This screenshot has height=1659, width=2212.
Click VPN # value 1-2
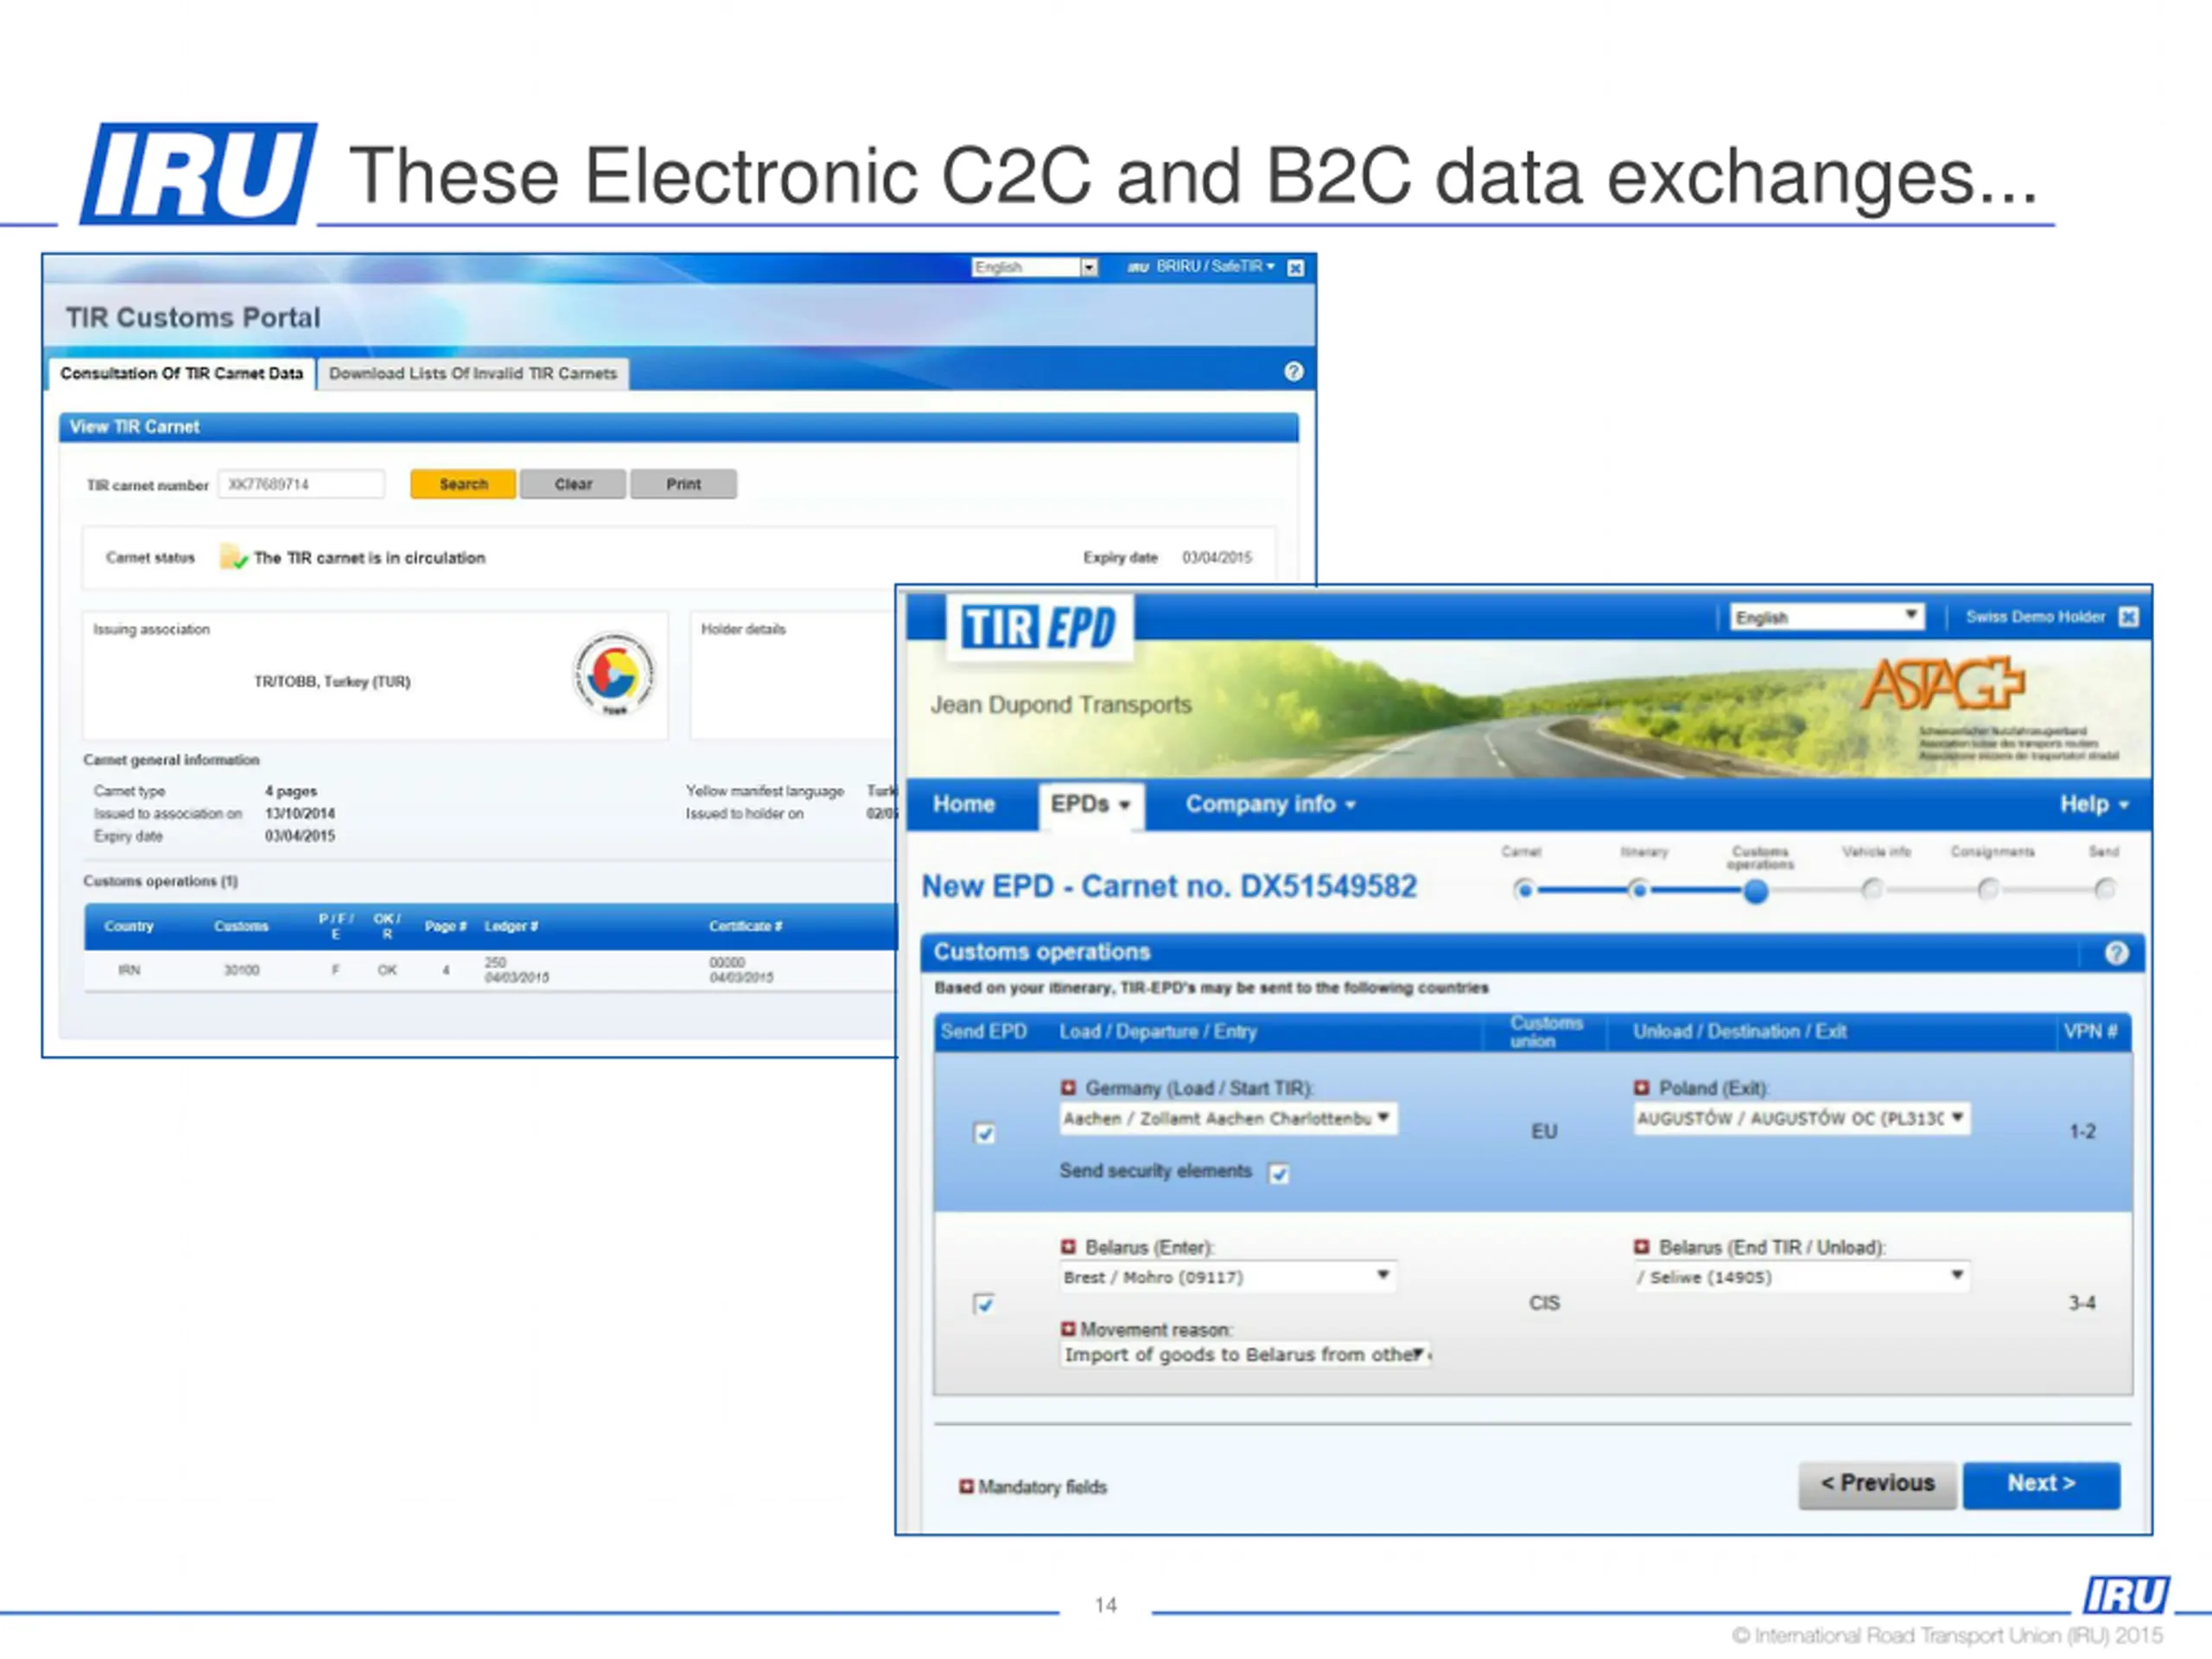tap(2082, 1132)
